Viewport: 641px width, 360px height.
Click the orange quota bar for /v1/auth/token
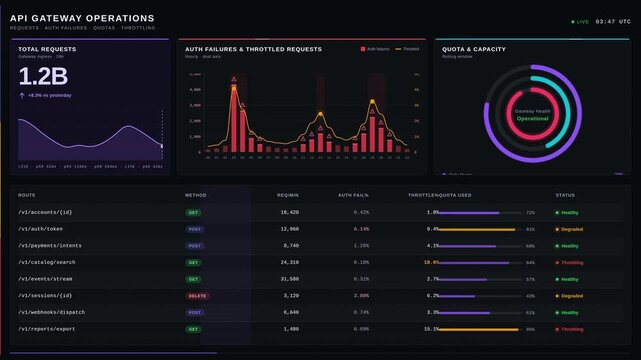point(480,230)
